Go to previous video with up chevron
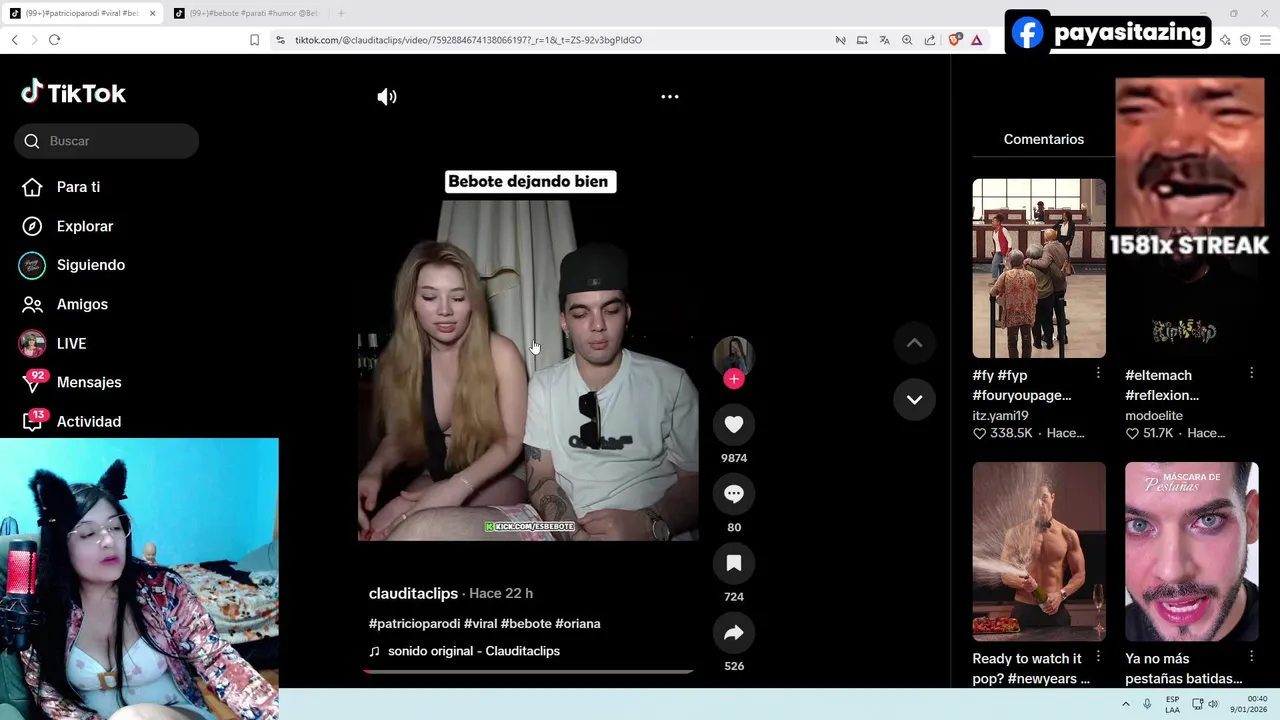Viewport: 1280px width, 720px height. [x=914, y=343]
